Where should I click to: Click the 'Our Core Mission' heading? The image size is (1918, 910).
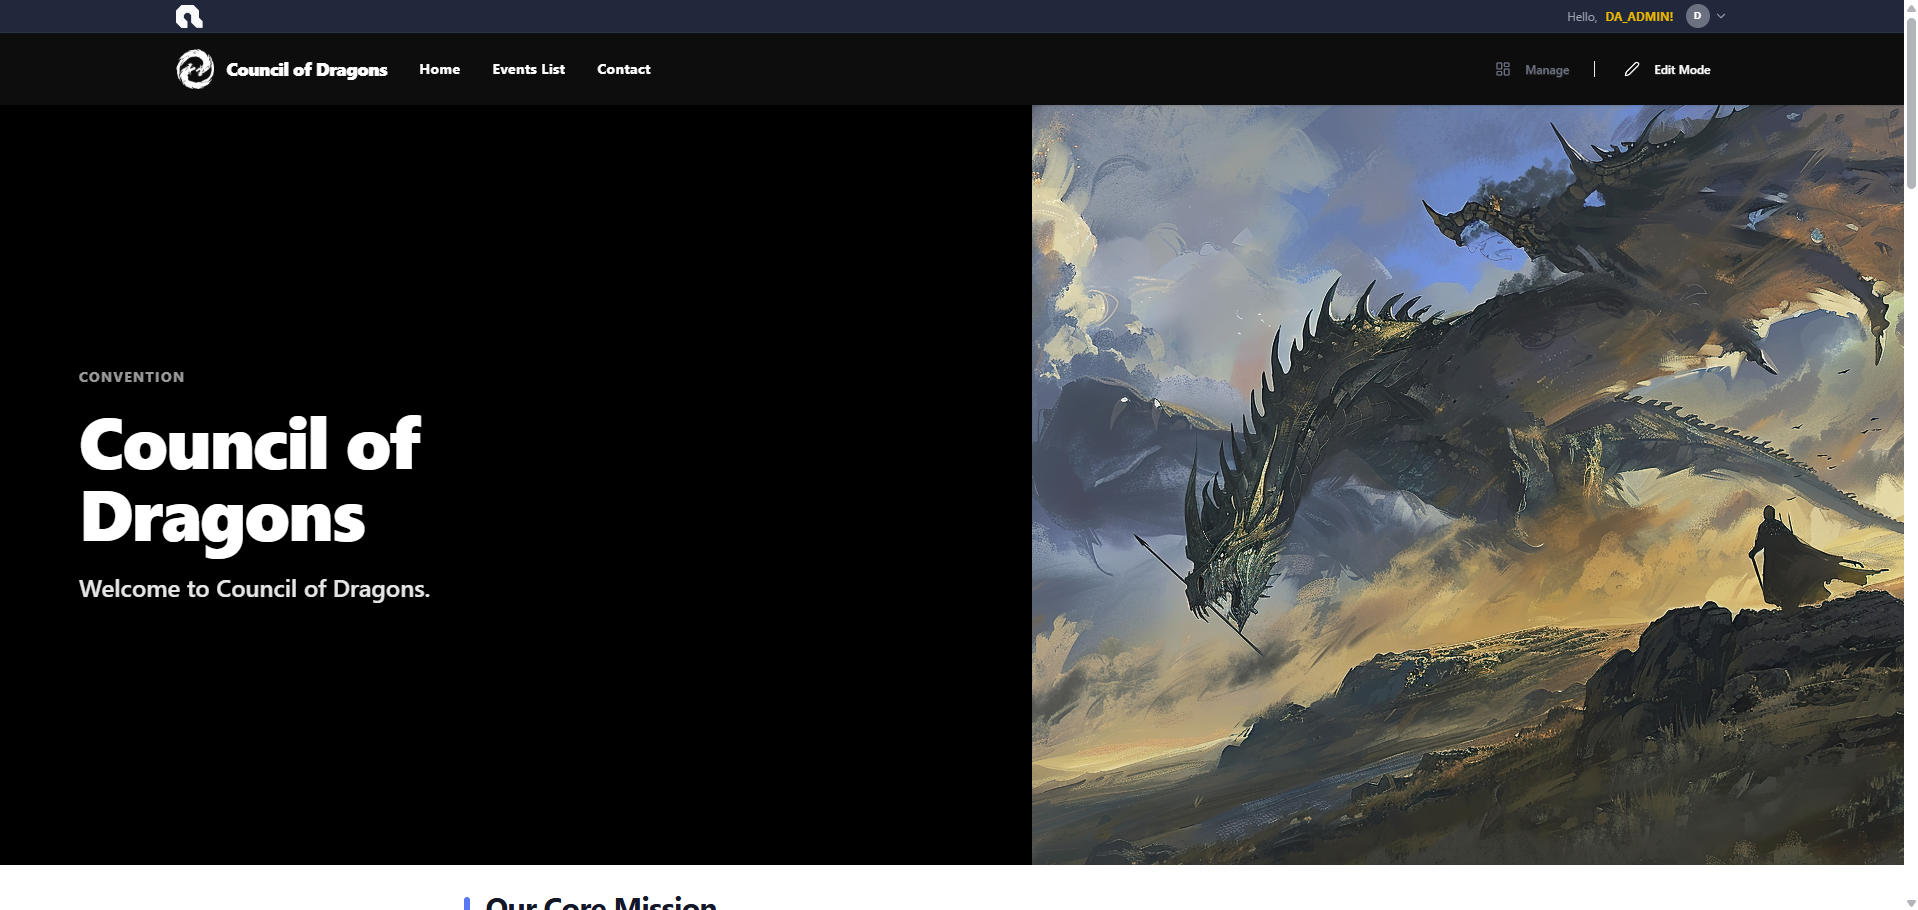[x=600, y=903]
